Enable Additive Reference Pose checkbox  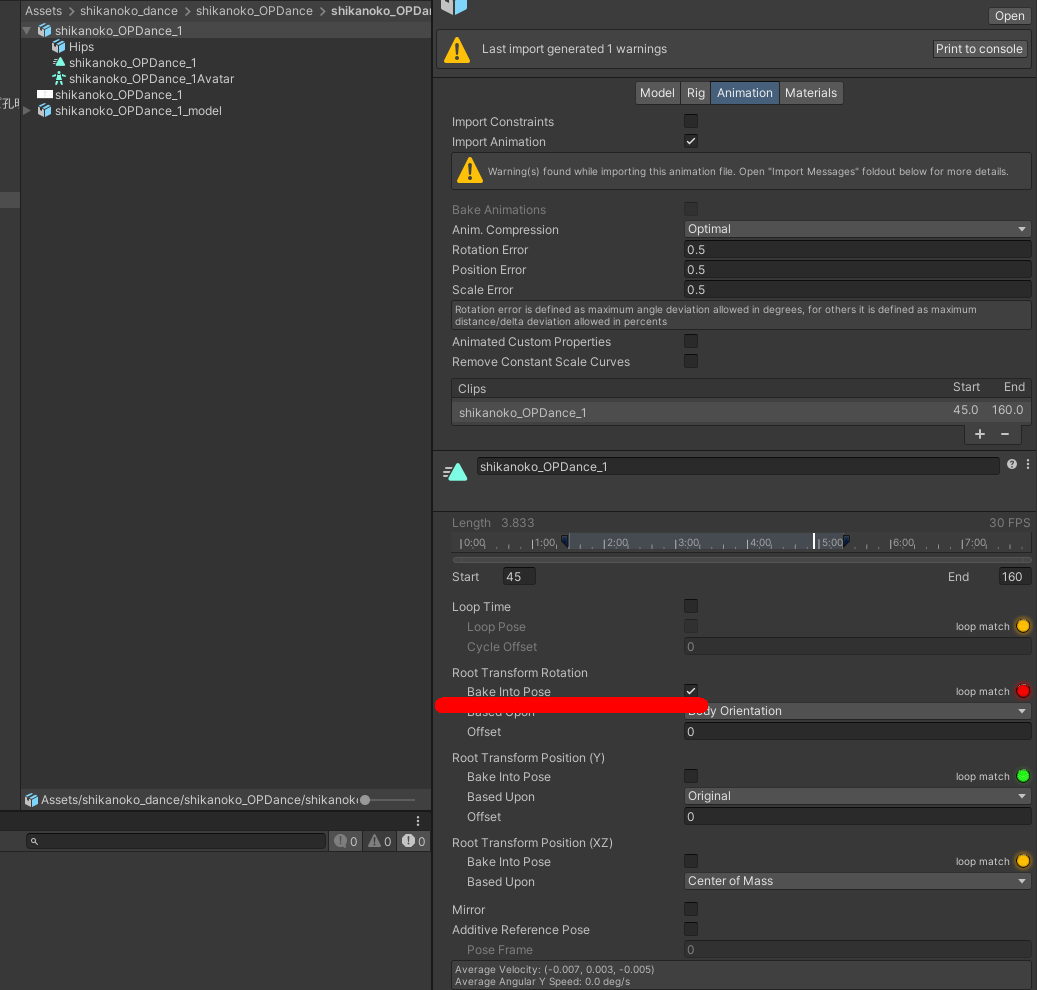691,928
